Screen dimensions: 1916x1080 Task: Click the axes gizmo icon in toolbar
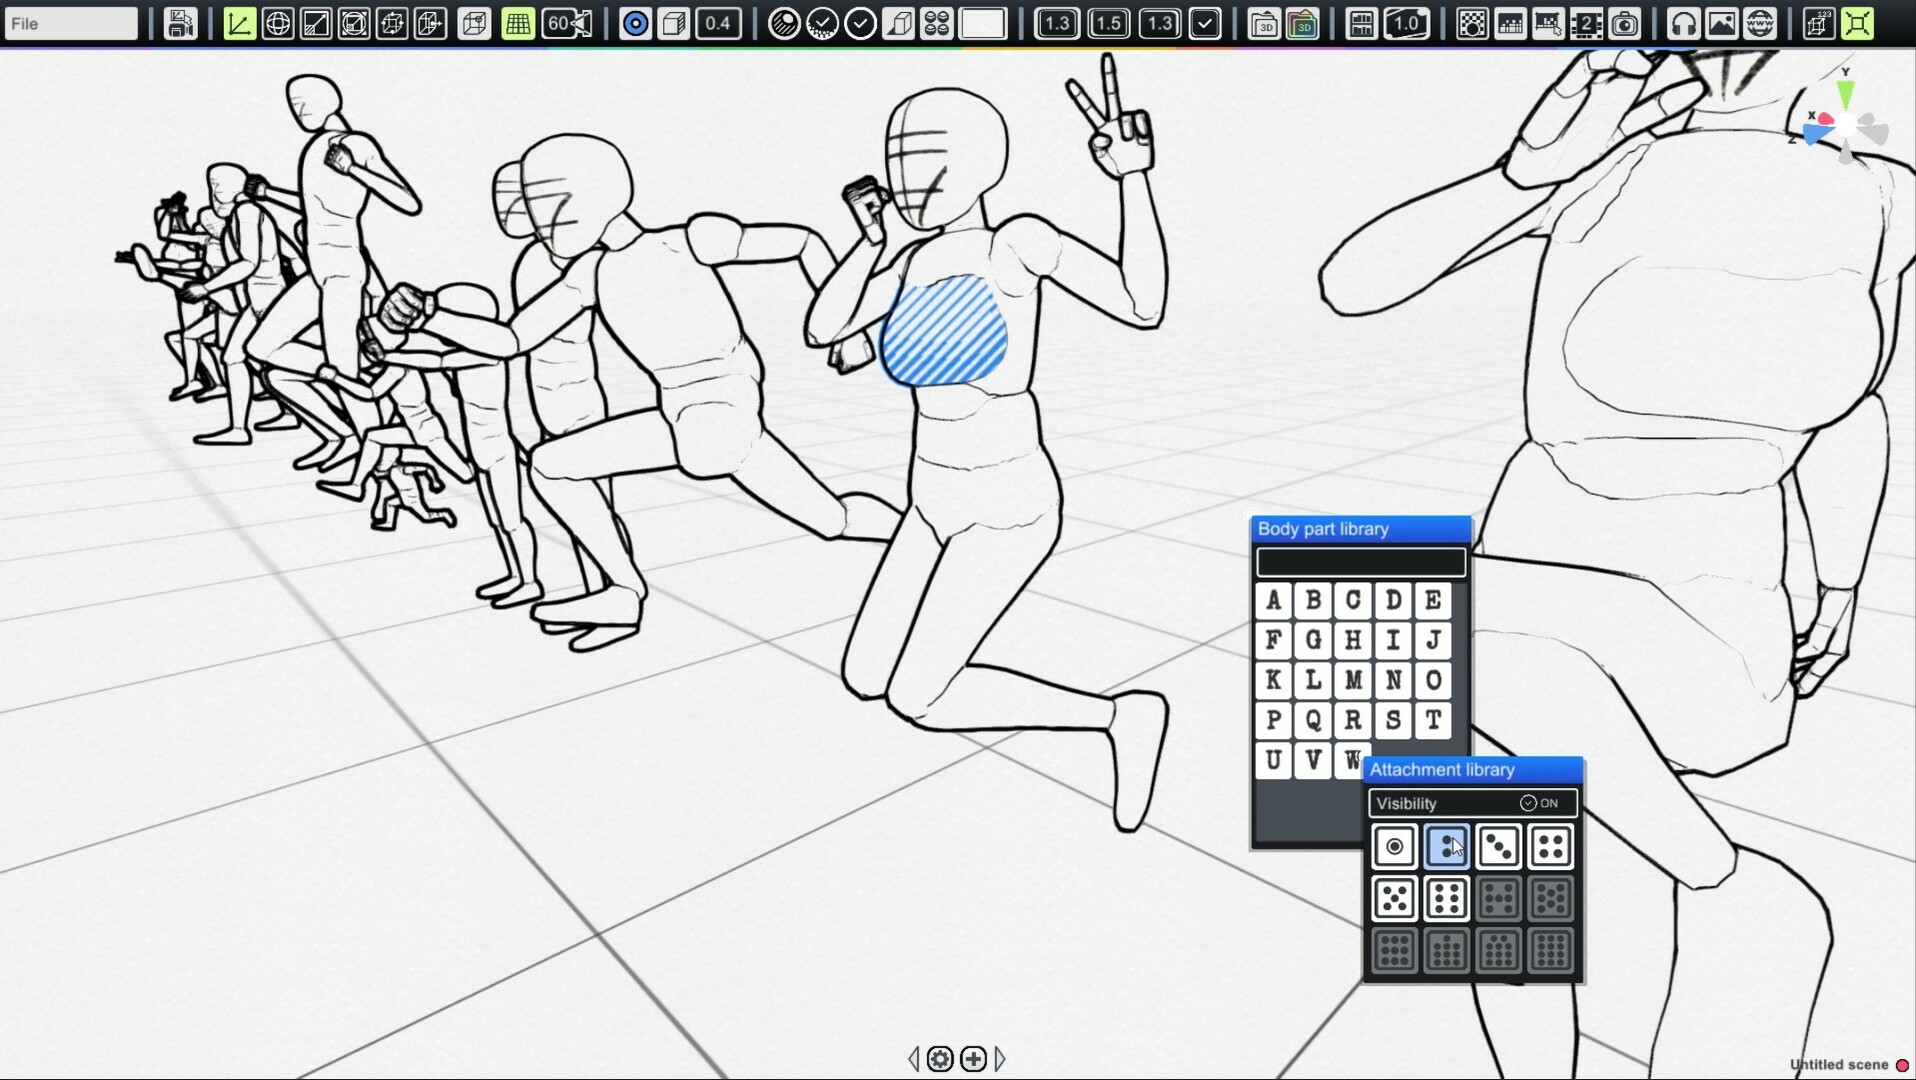239,23
